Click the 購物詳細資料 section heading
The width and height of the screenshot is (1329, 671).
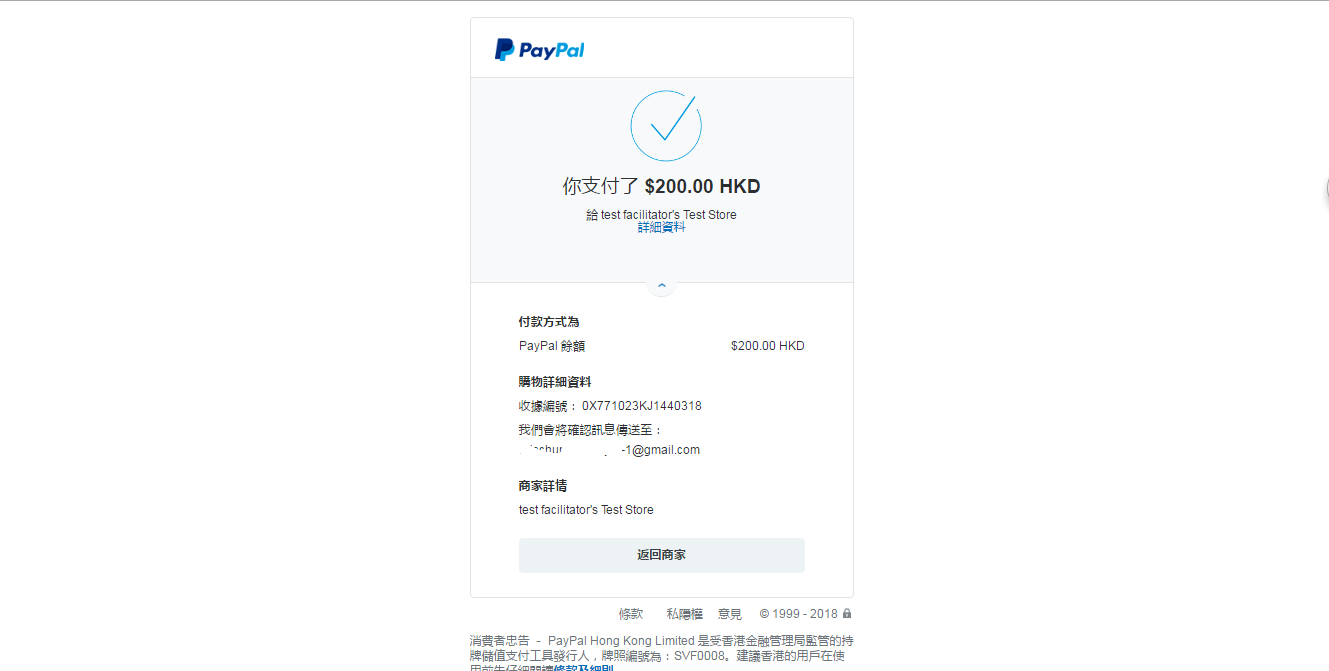click(x=555, y=382)
